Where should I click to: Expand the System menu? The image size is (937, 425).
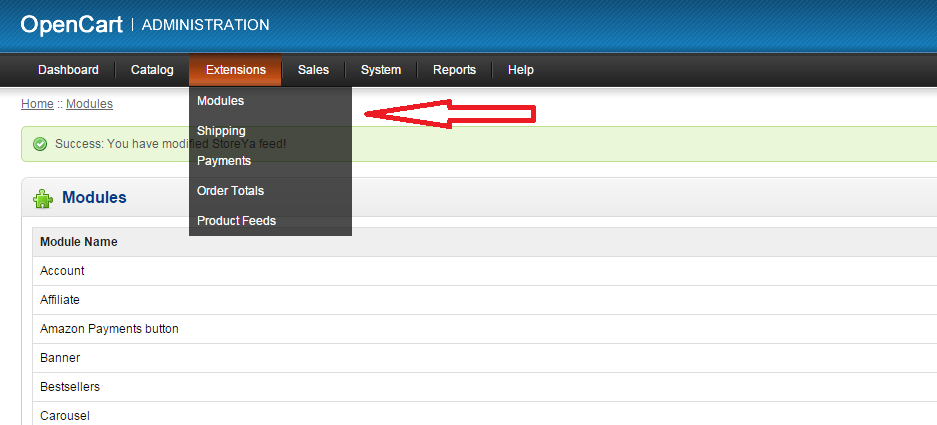click(381, 70)
